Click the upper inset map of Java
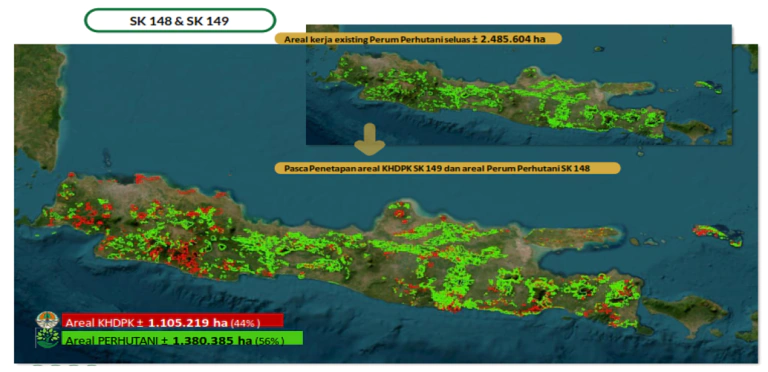 point(519,85)
